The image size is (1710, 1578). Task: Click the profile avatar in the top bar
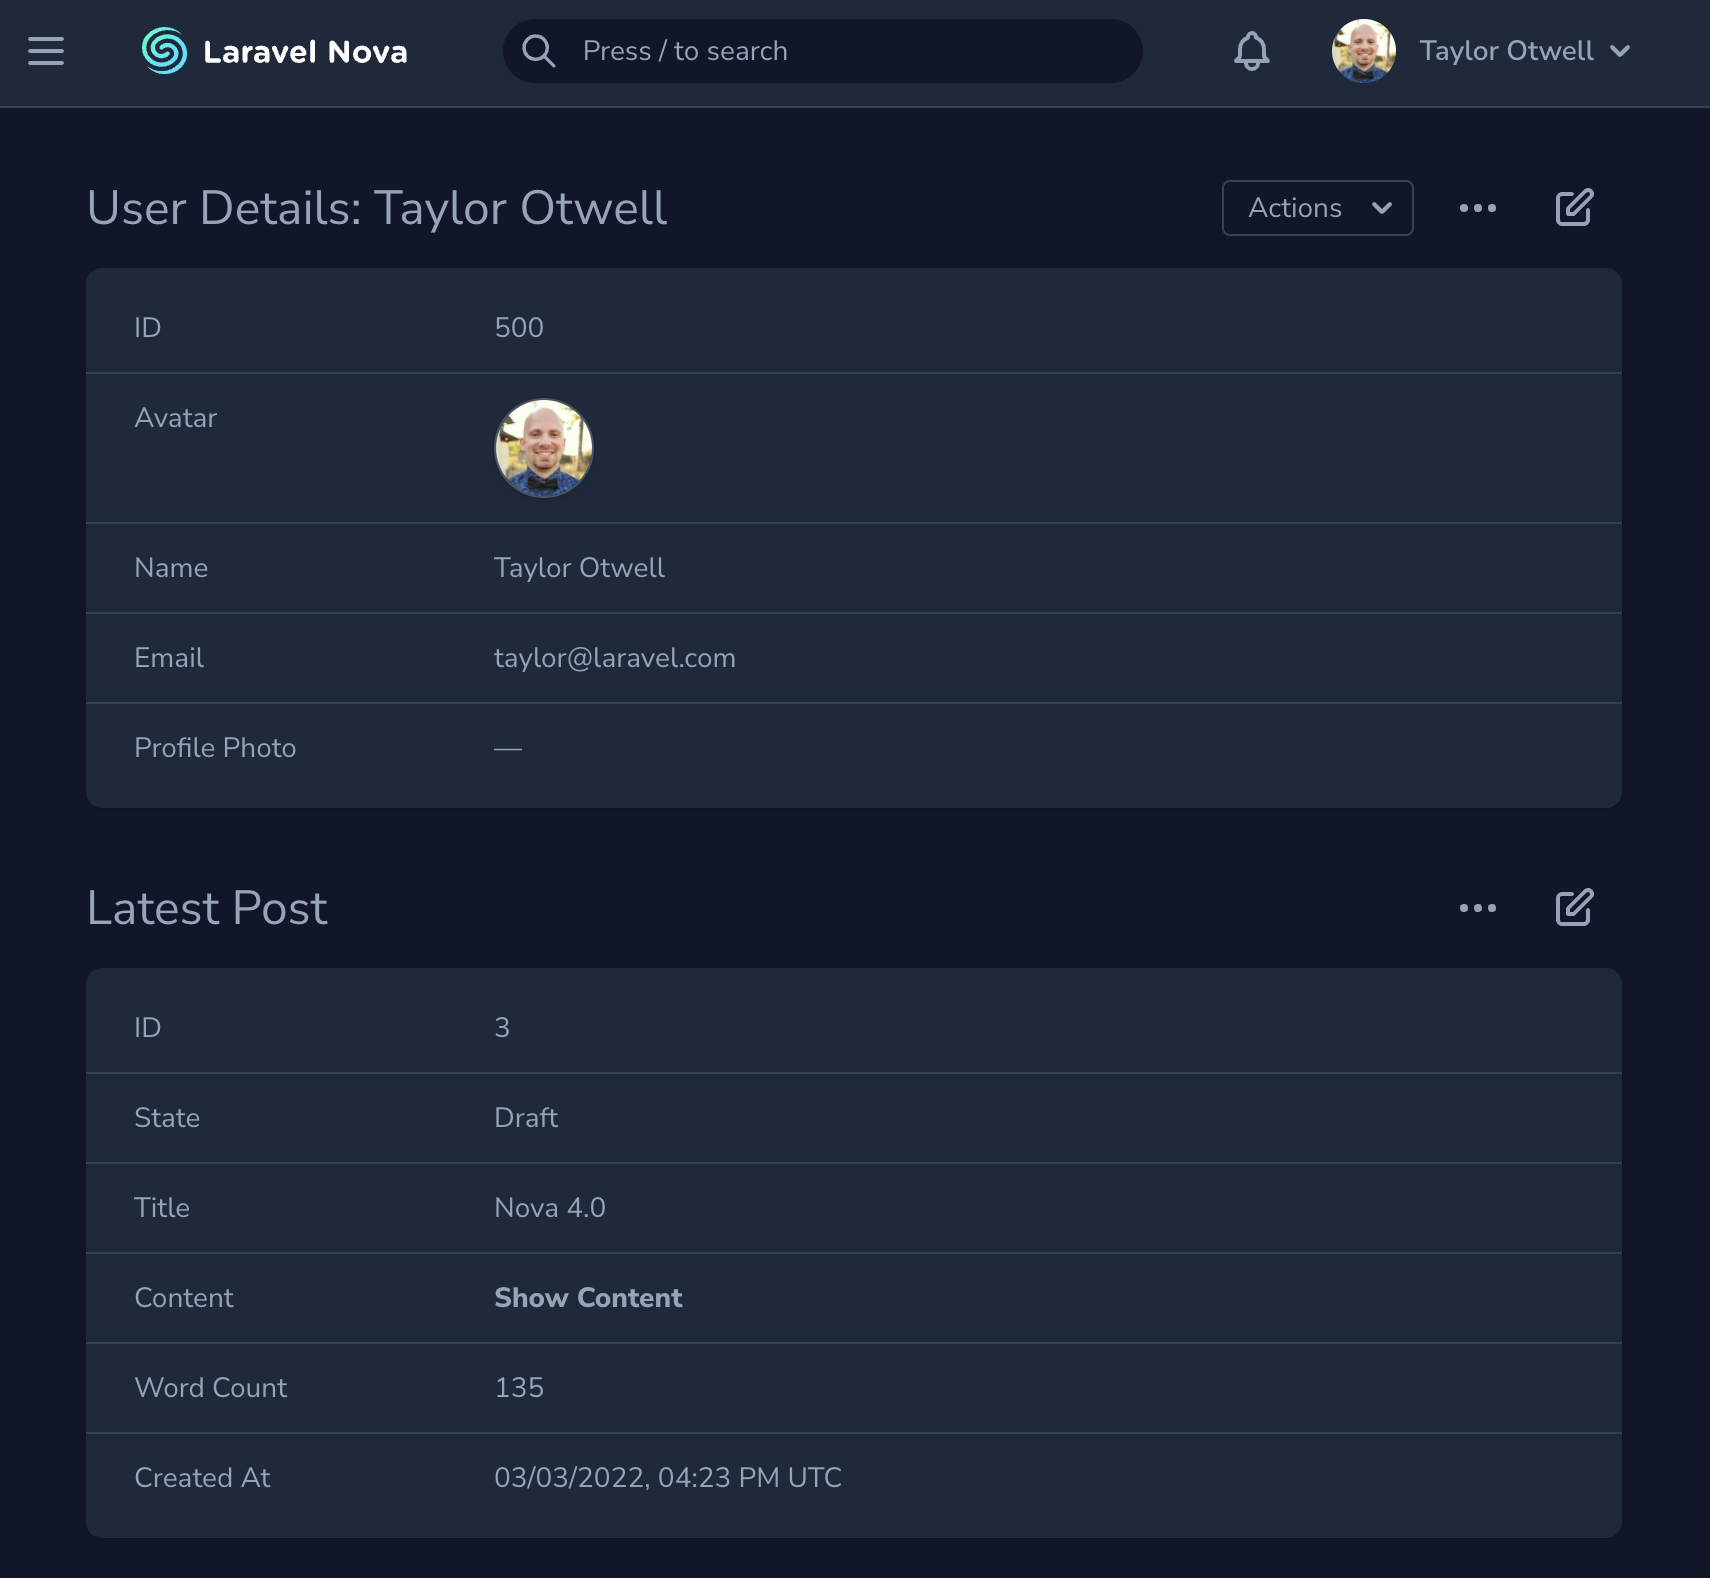(x=1363, y=51)
